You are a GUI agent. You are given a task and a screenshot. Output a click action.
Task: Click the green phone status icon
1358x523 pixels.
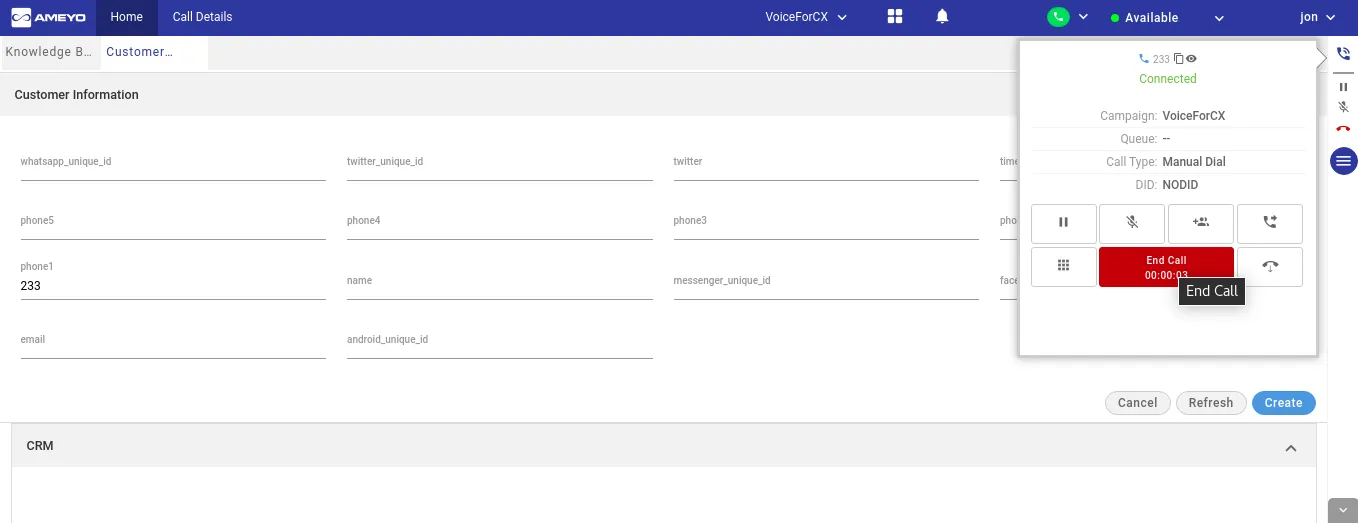1058,17
